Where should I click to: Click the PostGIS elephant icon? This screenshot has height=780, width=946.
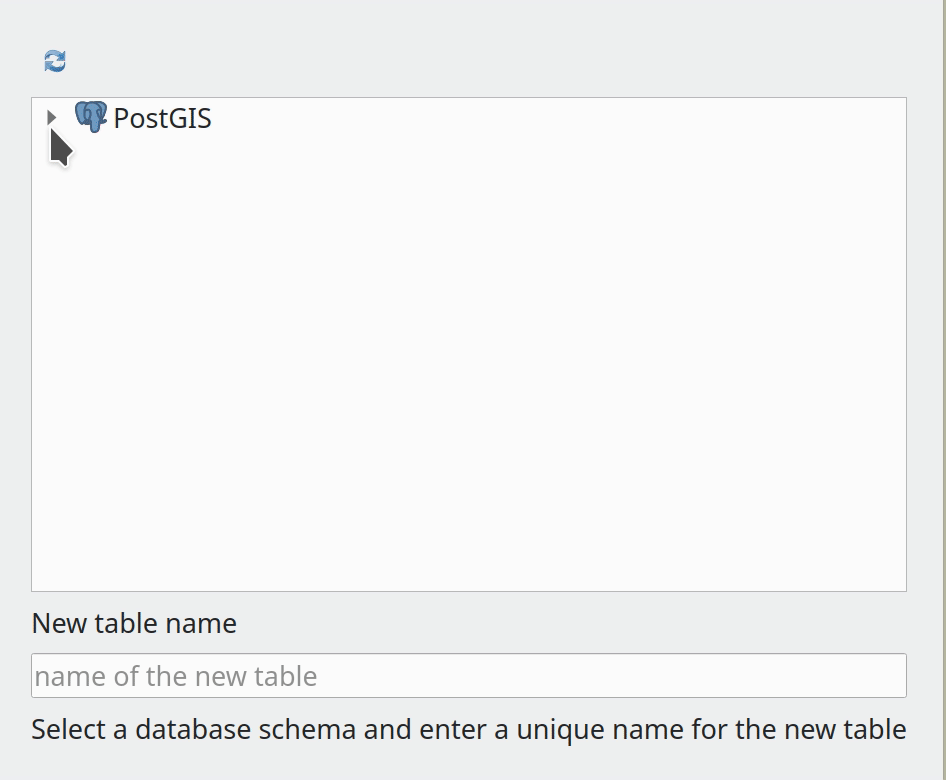click(91, 117)
